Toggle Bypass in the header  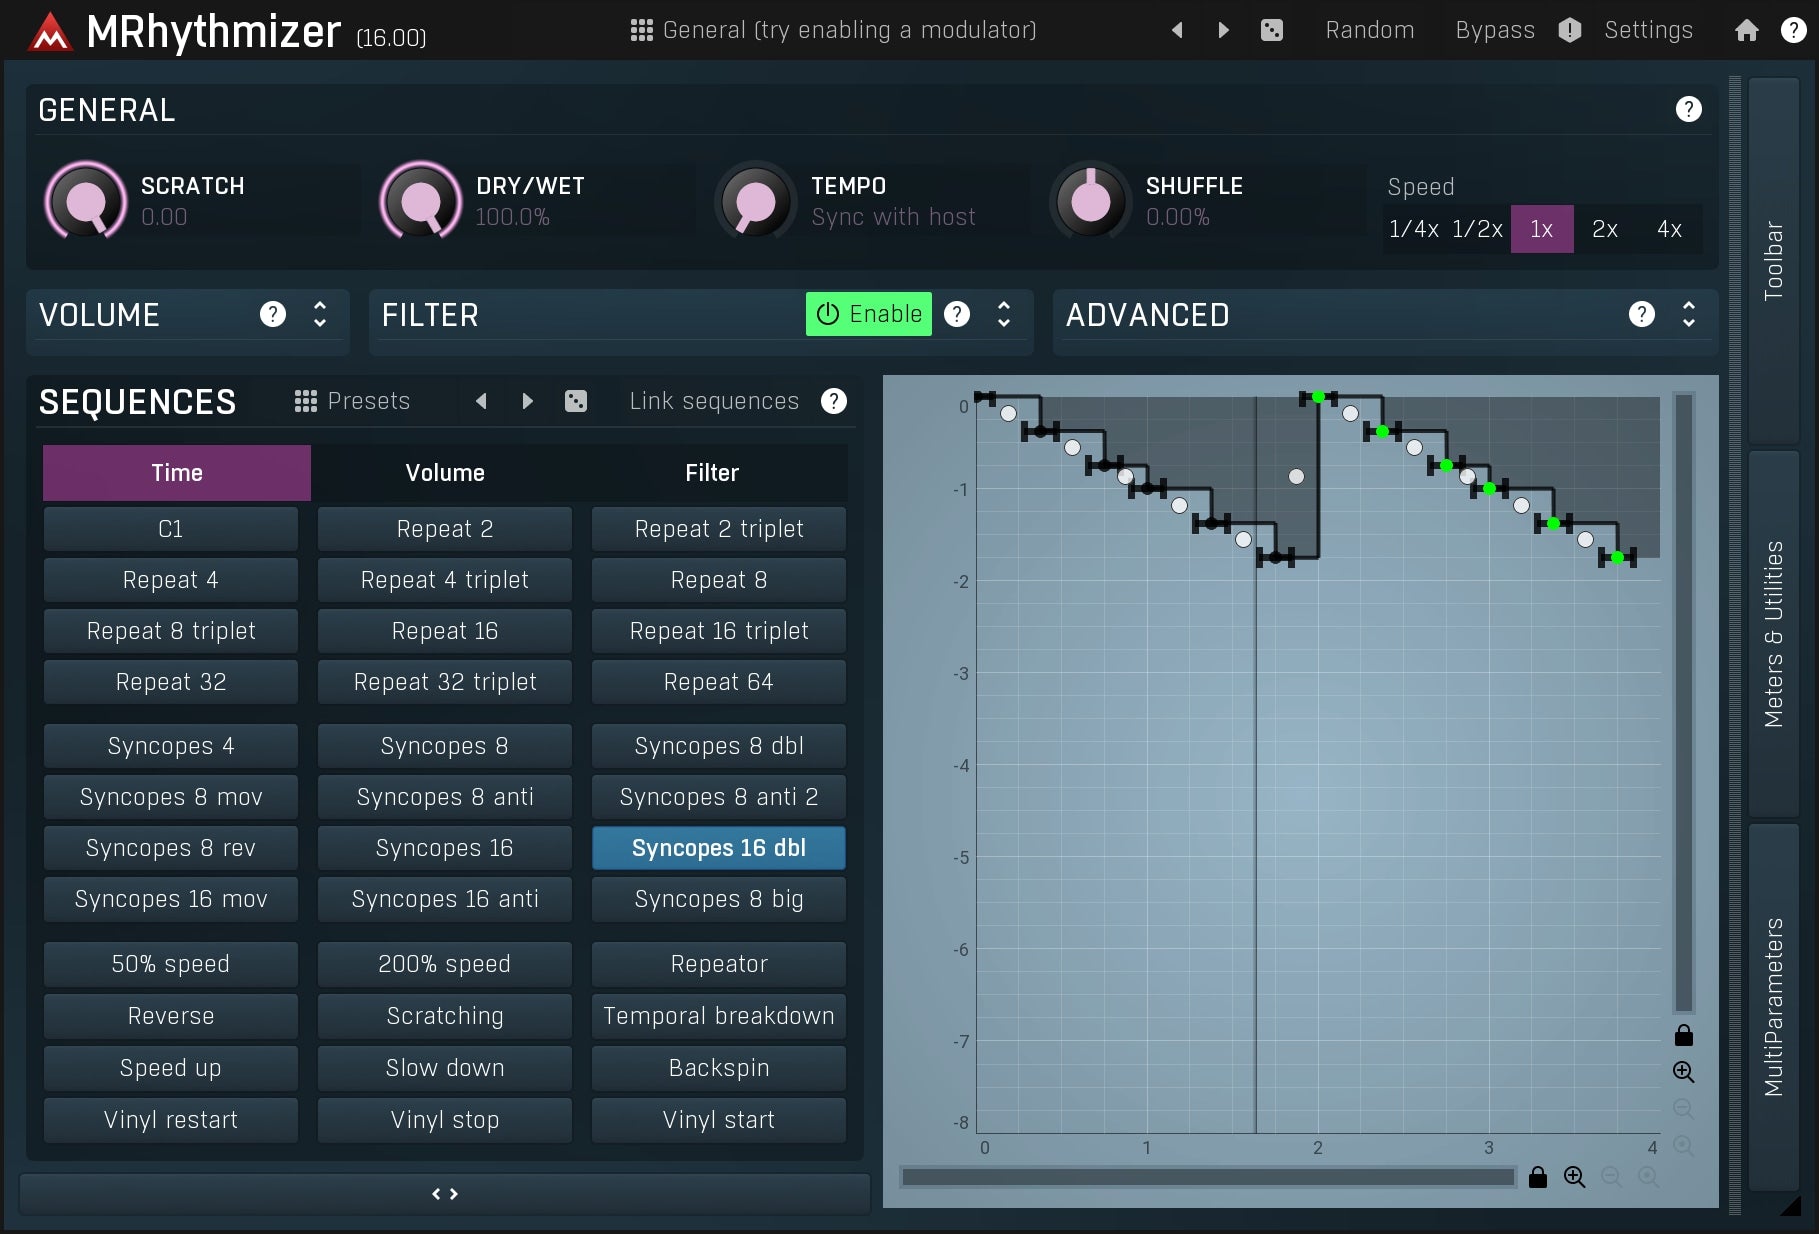point(1494,30)
